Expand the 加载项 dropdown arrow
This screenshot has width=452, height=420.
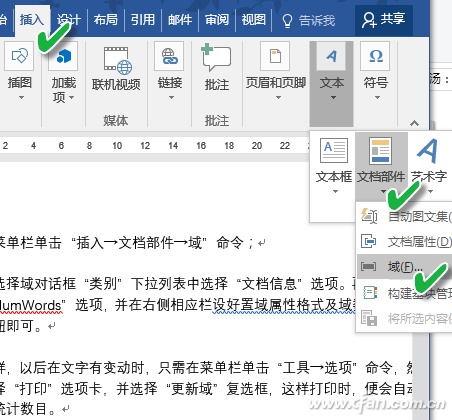[x=71, y=97]
